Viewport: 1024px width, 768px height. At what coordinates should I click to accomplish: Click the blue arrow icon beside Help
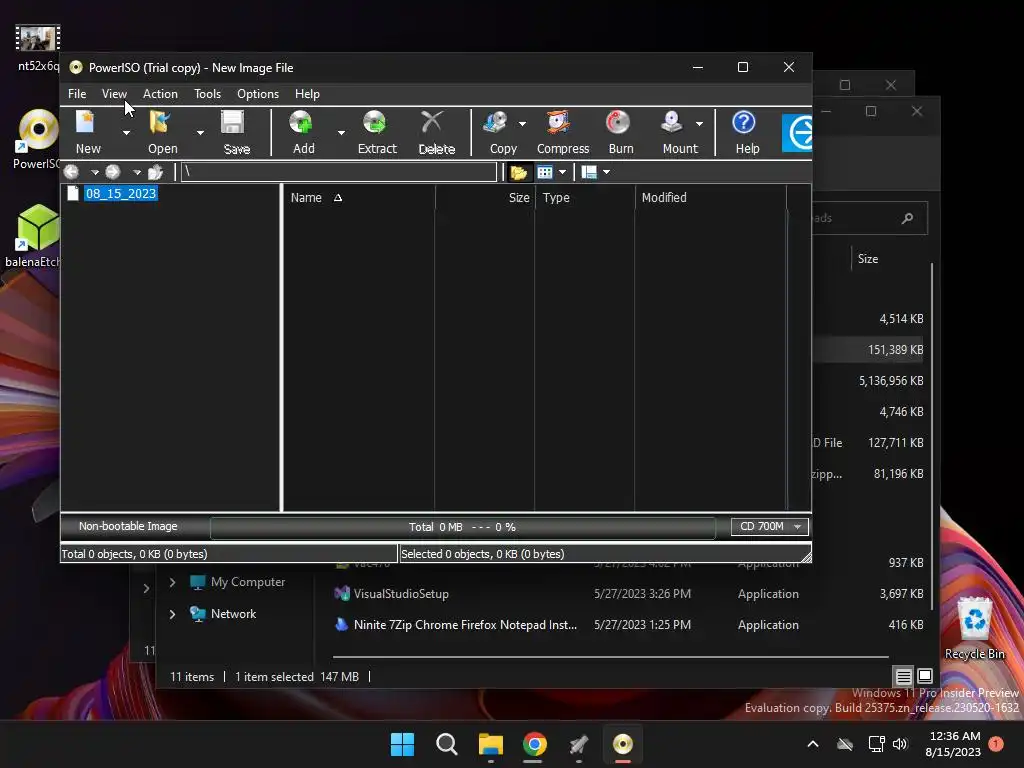[797, 133]
